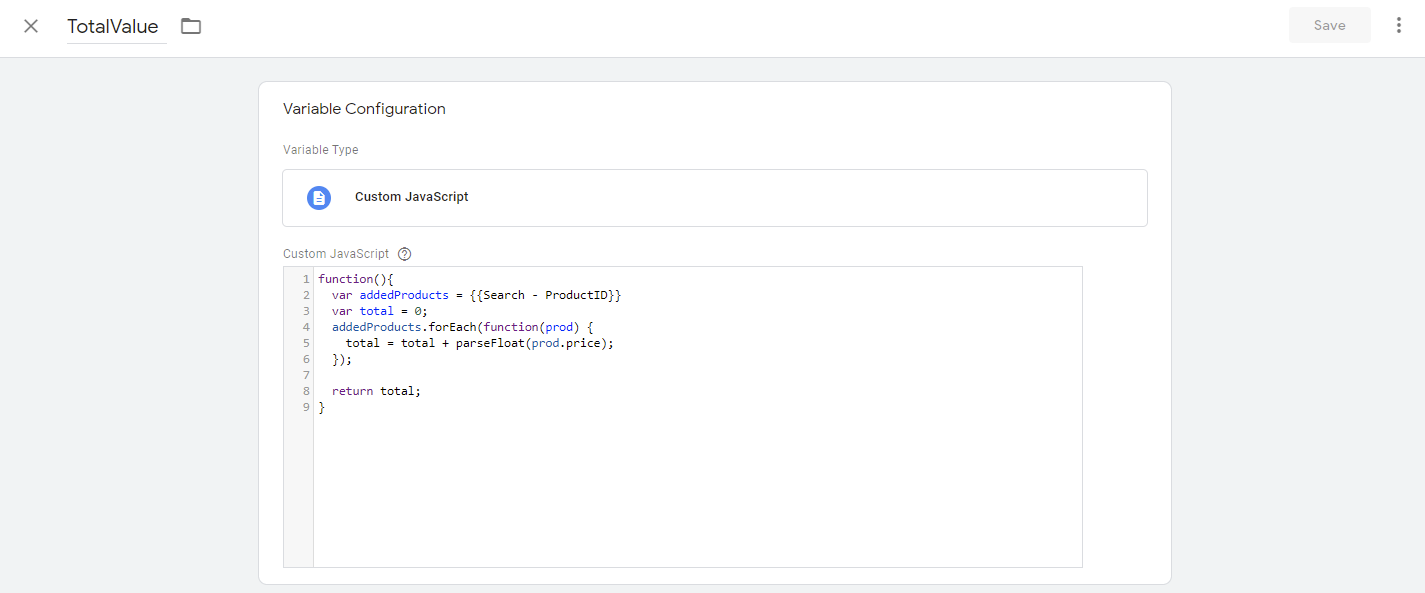
Task: Select the Custom JavaScript variable type name
Action: 411,197
